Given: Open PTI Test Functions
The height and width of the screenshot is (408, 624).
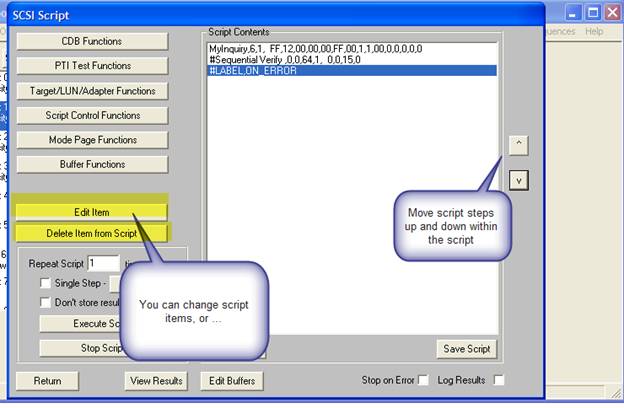Looking at the screenshot, I should click(91, 66).
